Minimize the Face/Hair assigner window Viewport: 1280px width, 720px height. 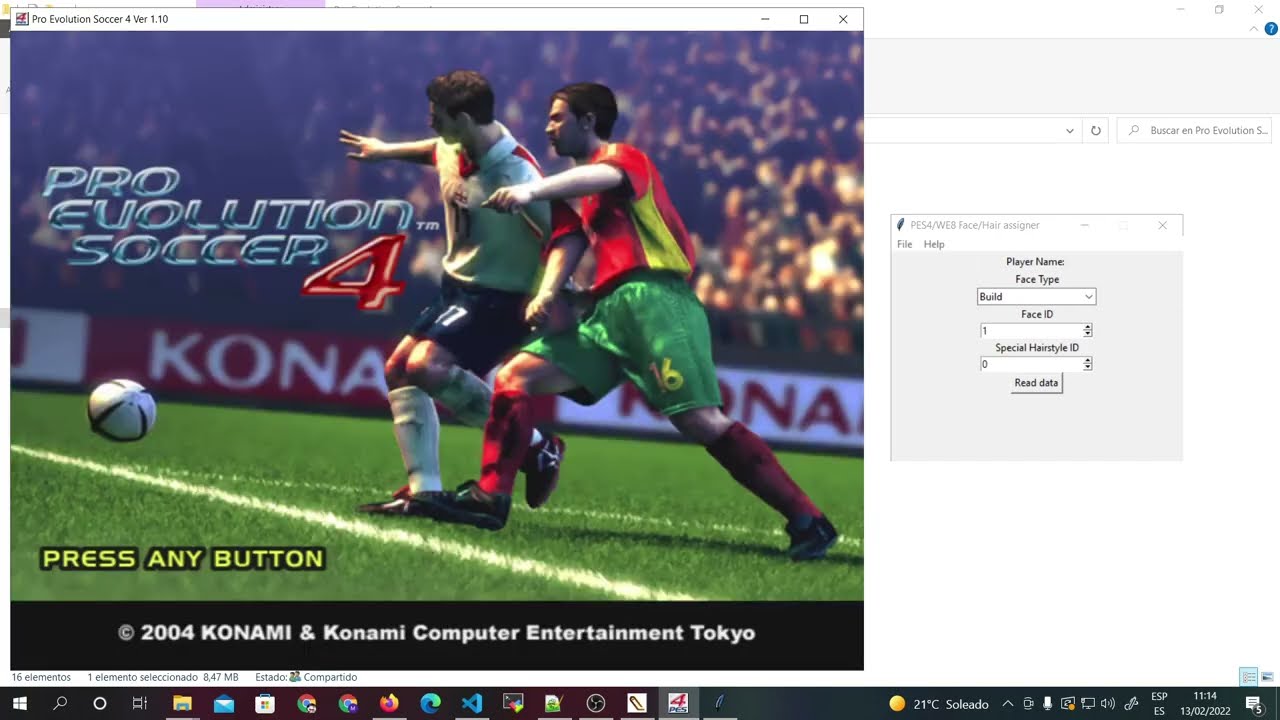pyautogui.click(x=1085, y=225)
